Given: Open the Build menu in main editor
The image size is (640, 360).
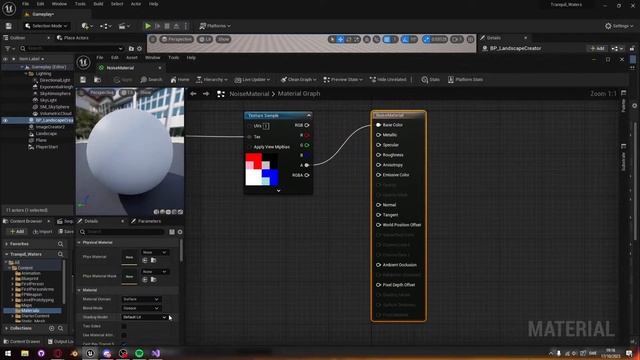Looking at the screenshot, I should 98,4.
